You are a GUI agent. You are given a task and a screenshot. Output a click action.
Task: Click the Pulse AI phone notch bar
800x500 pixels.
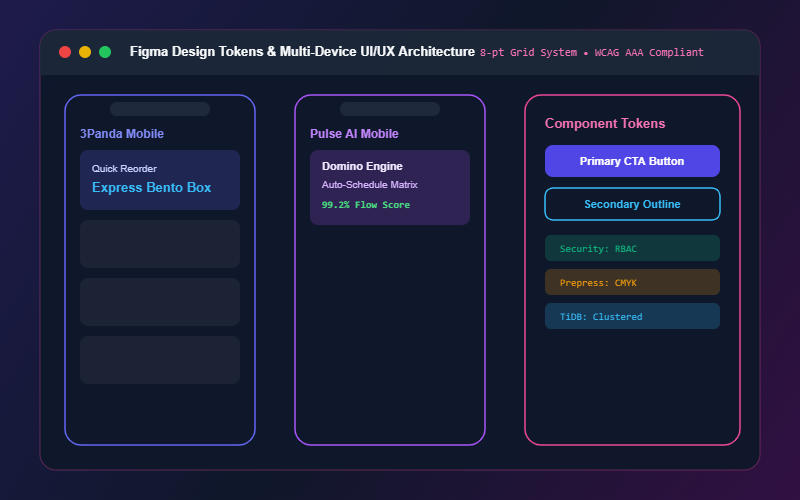390,109
